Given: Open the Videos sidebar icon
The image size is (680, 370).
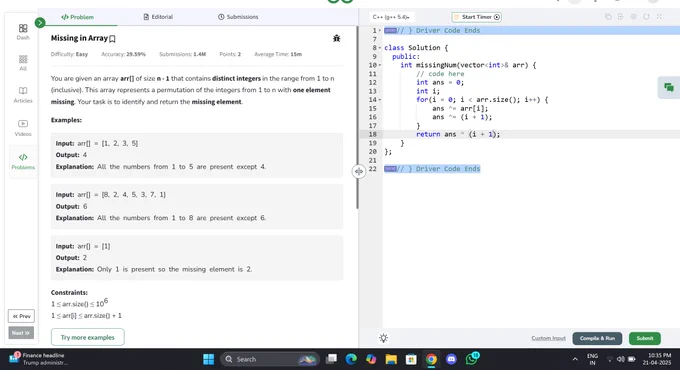Looking at the screenshot, I should [23, 128].
